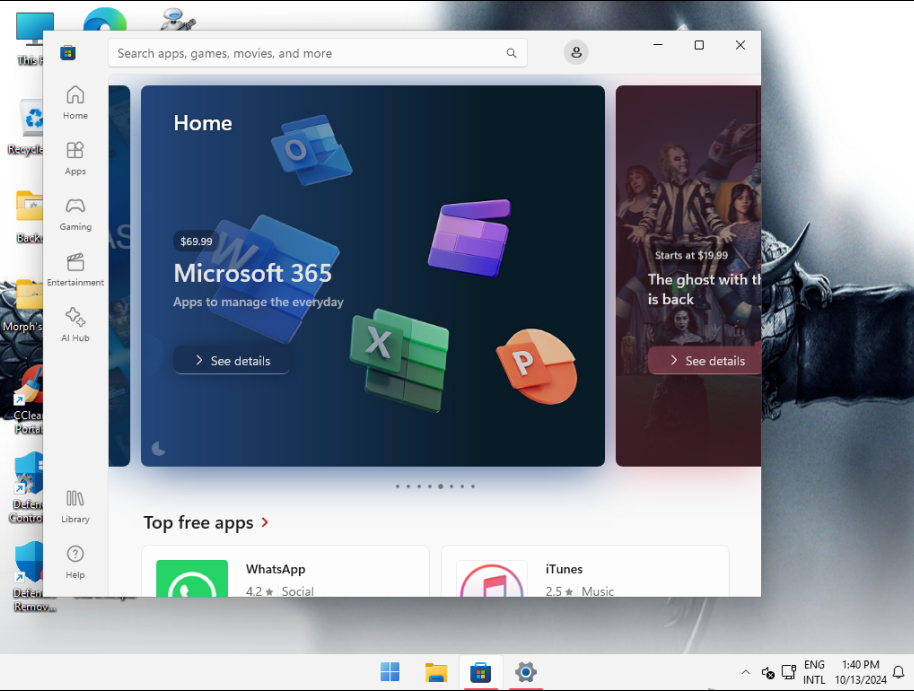Click the iTunes app title text
The height and width of the screenshot is (691, 914).
pyautogui.click(x=564, y=569)
